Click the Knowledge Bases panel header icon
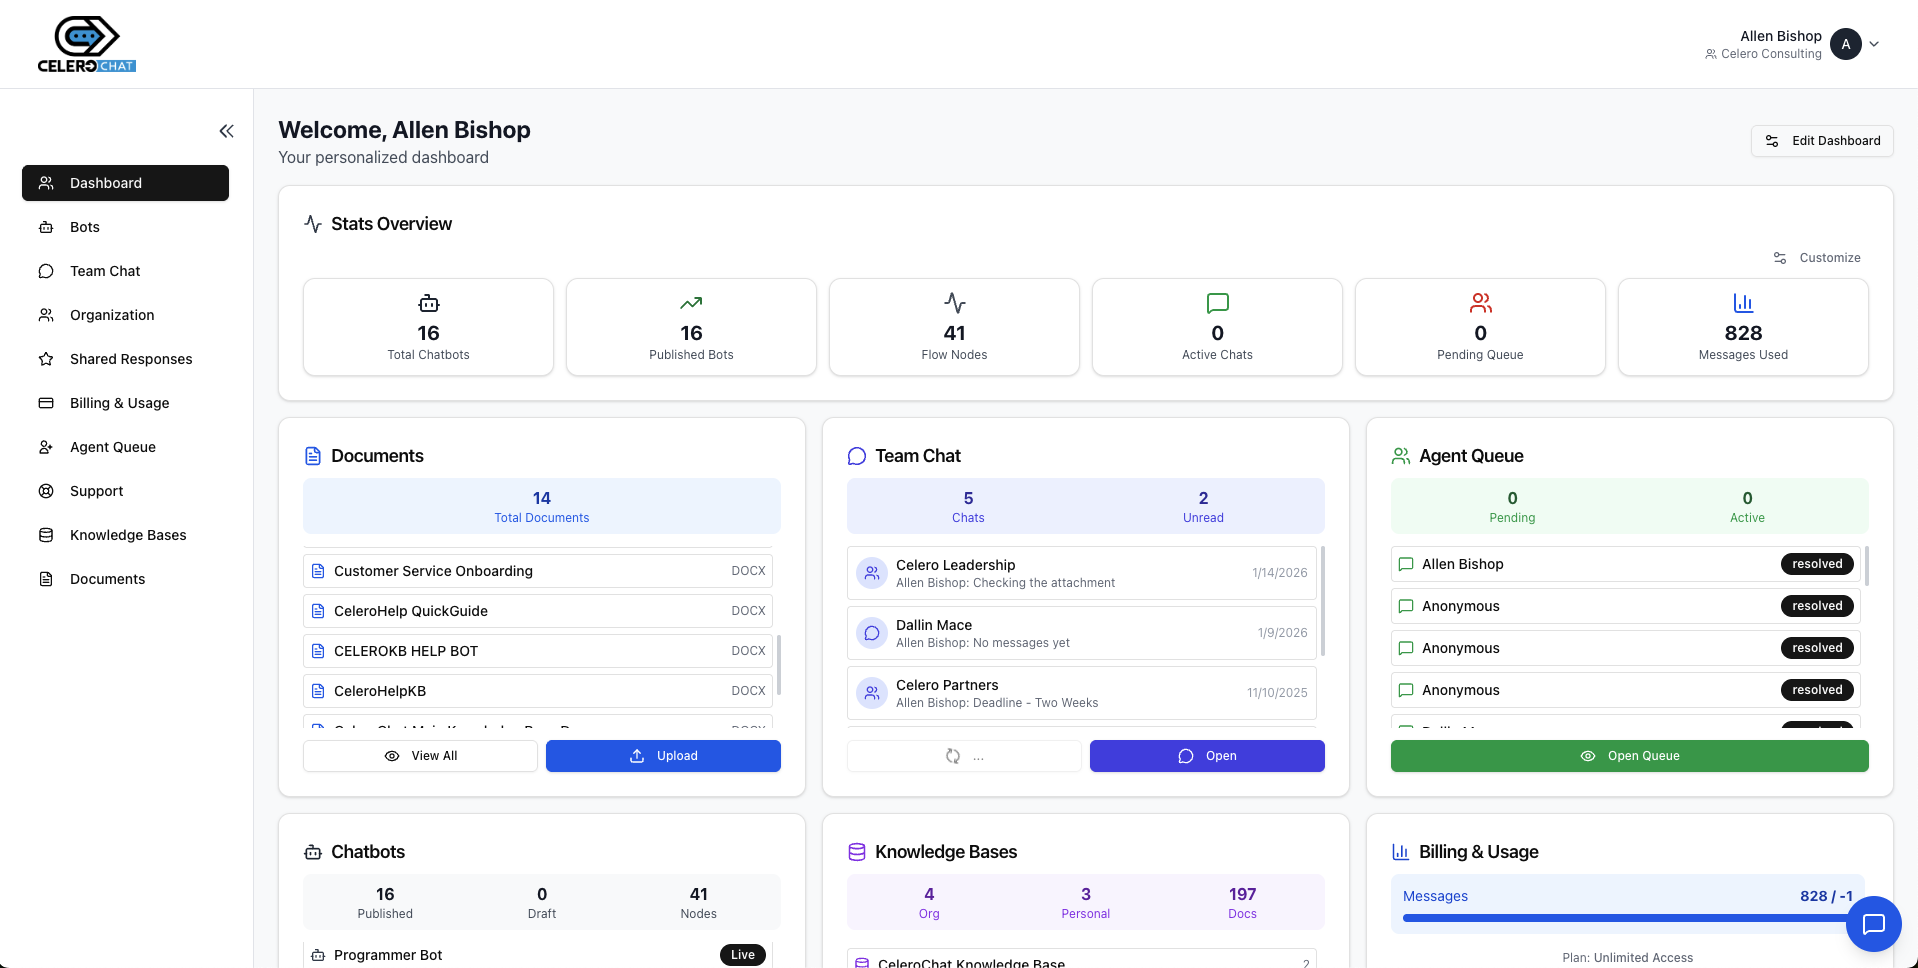 tap(857, 852)
